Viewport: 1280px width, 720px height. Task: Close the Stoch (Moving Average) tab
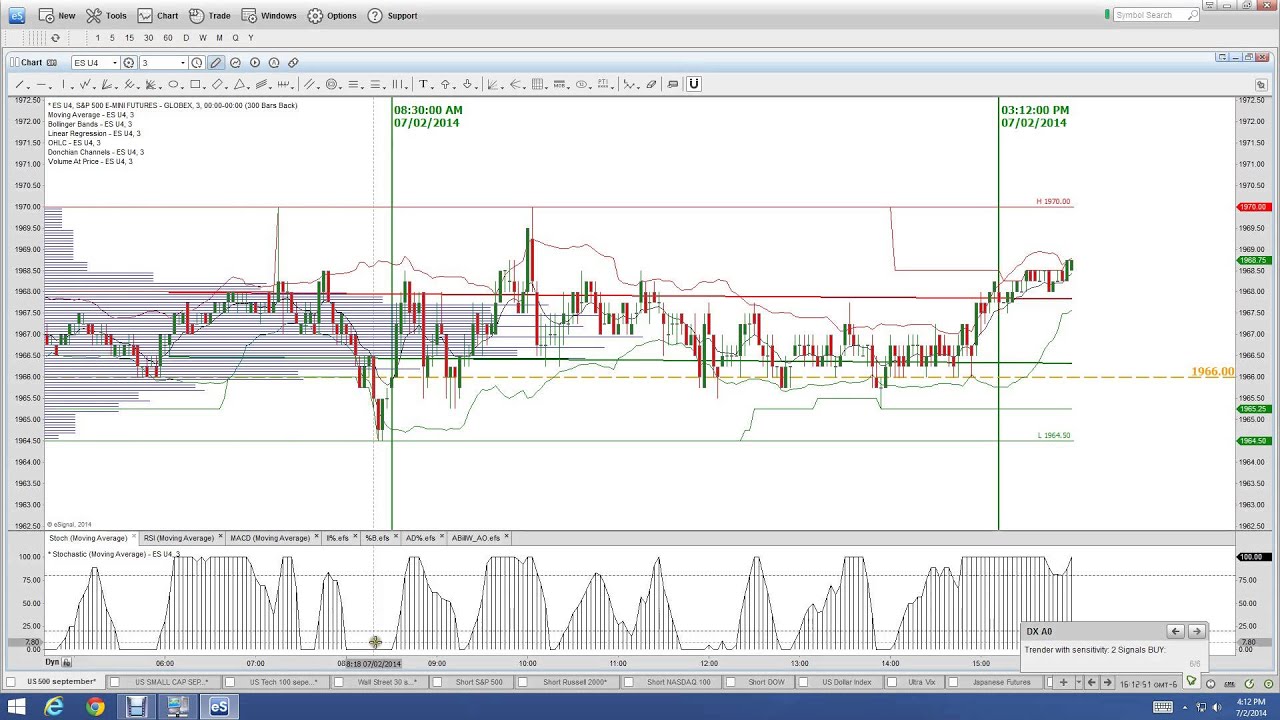(x=134, y=538)
